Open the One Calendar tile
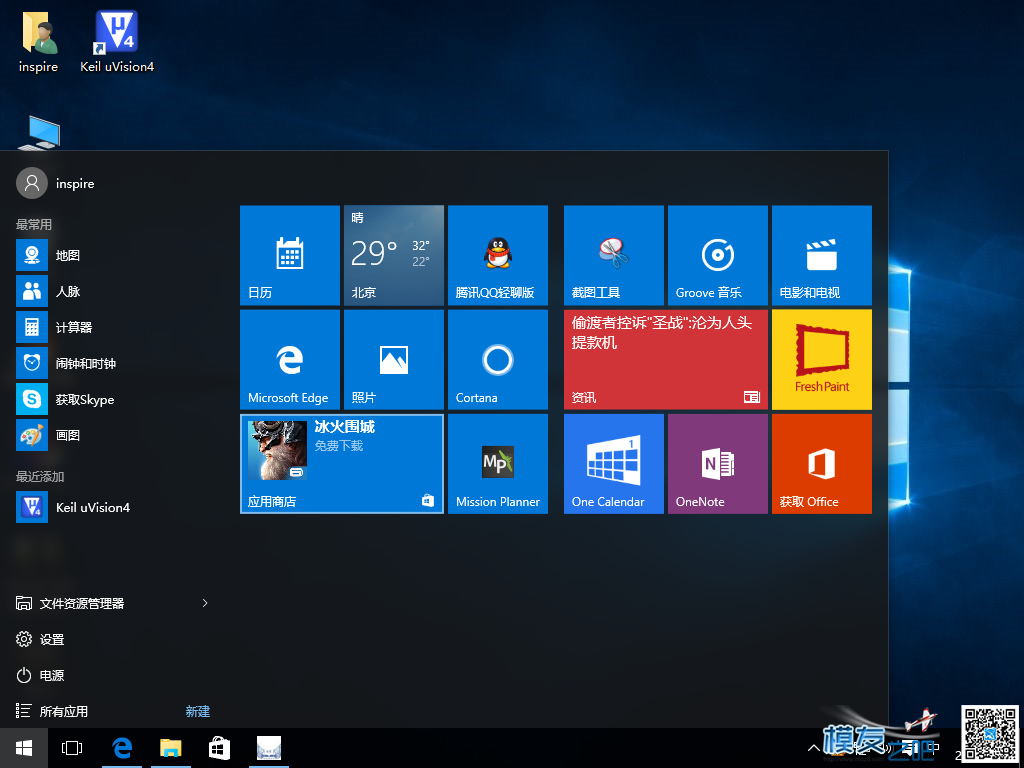1024x768 pixels. [x=614, y=464]
